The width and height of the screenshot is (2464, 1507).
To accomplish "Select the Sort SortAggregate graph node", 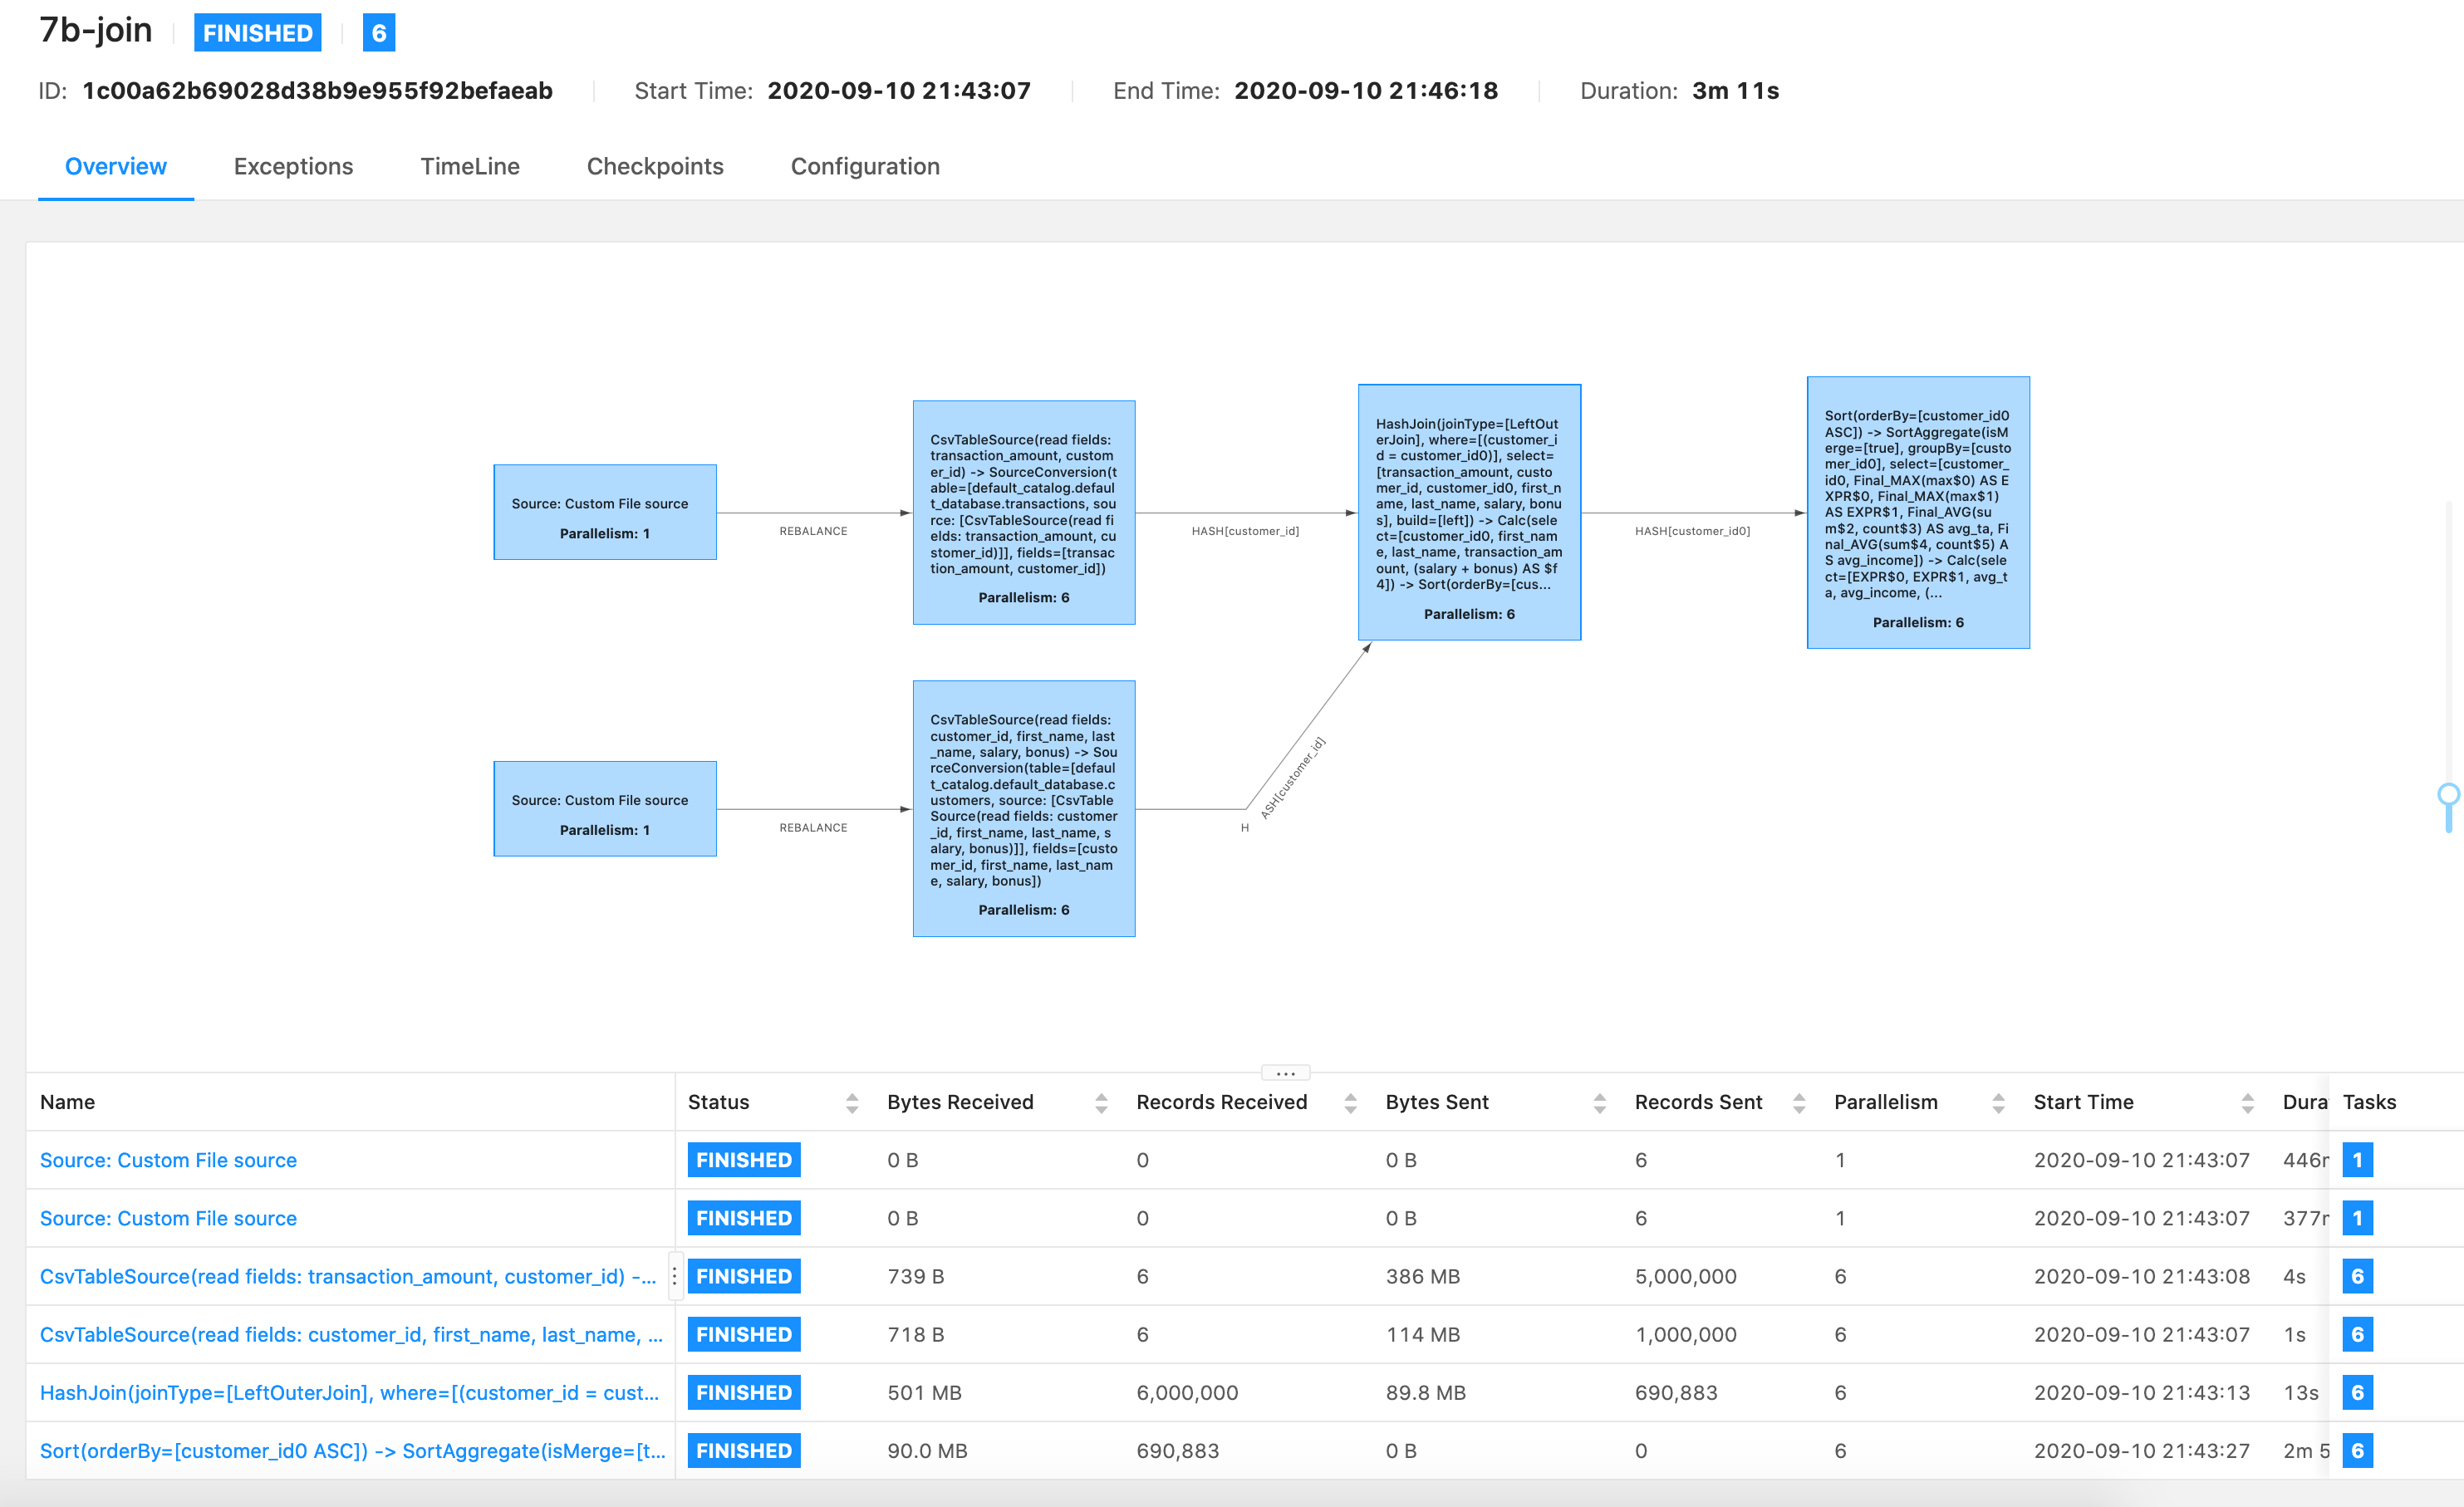I will click(1917, 512).
